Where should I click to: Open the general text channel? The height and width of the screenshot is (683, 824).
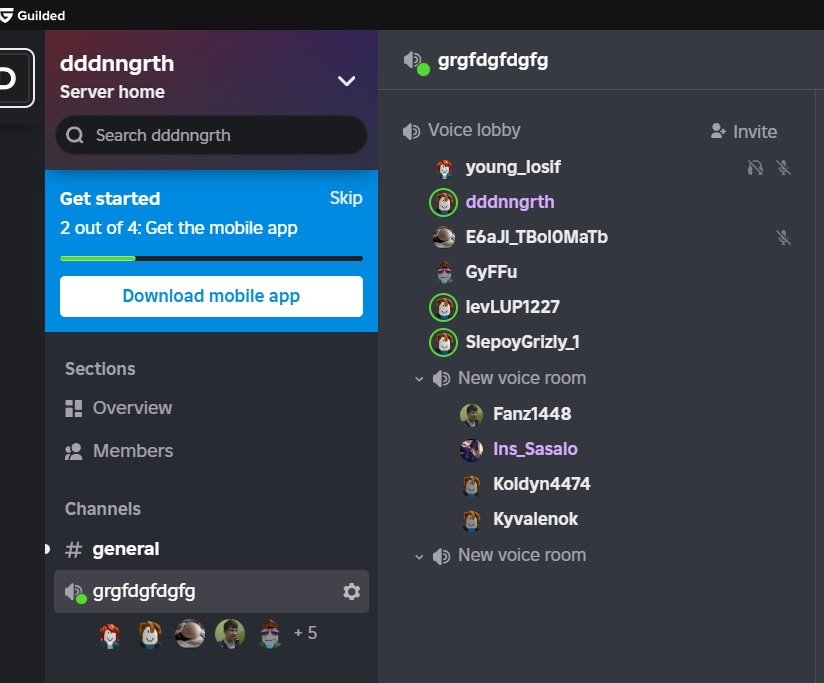click(x=125, y=549)
